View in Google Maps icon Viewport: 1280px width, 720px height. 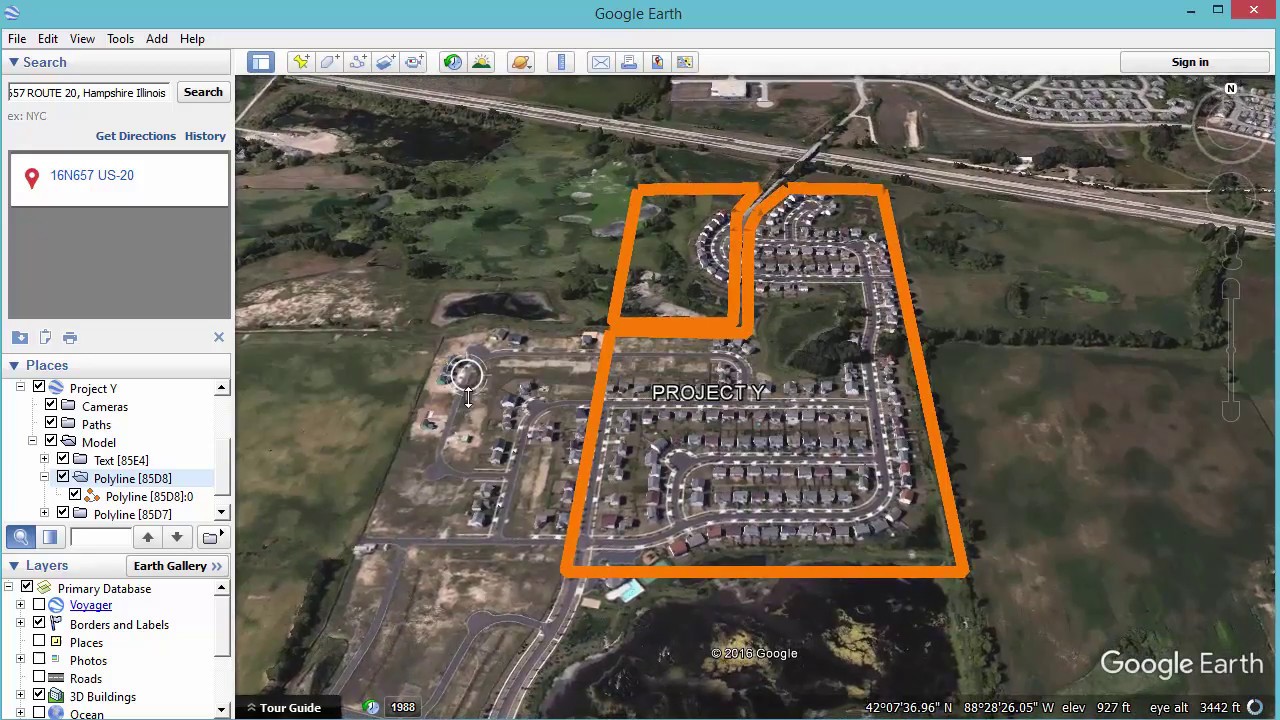(684, 62)
